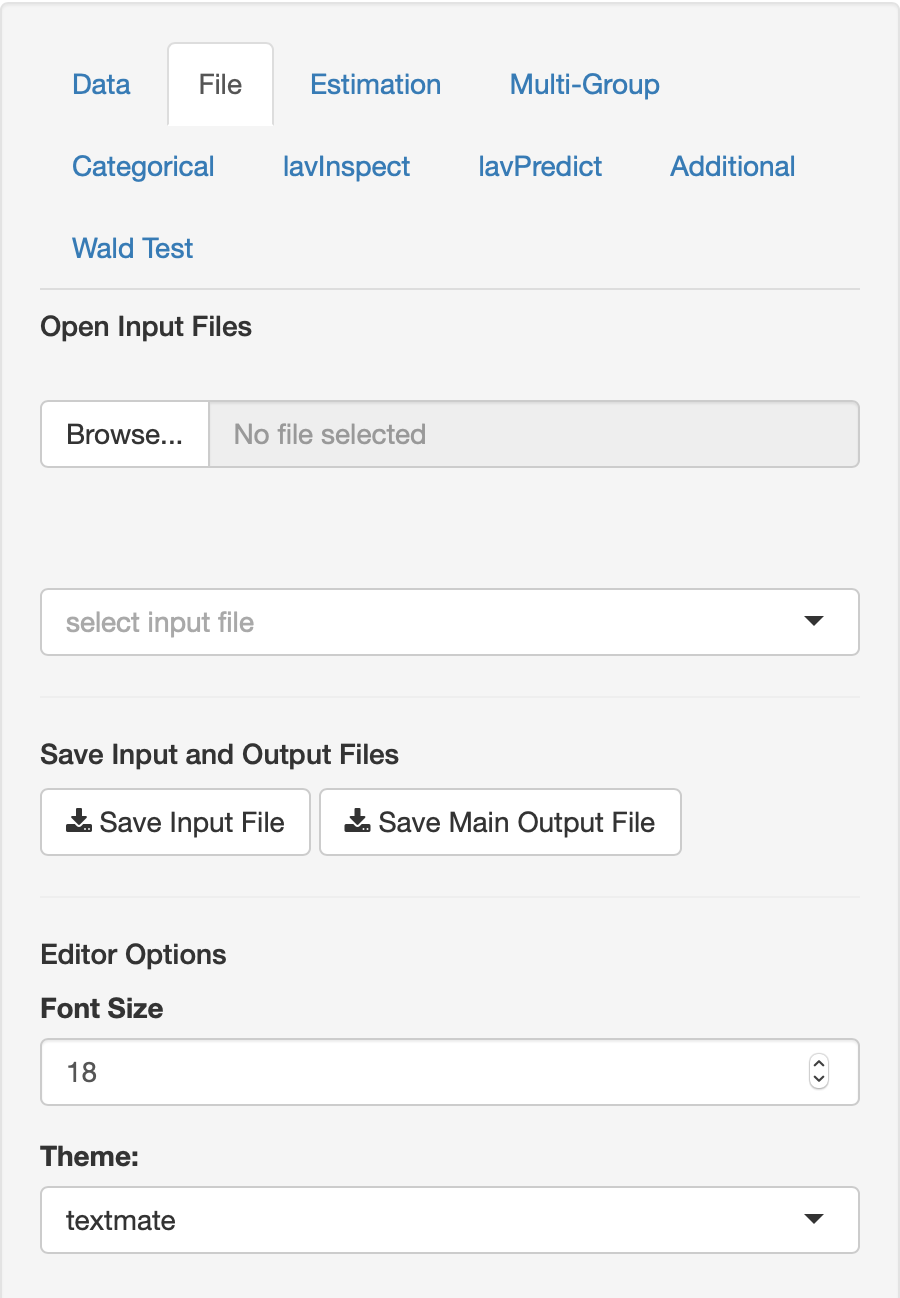Switch to the lavPredict tab
Screen dimensions: 900x1298
click(x=540, y=166)
